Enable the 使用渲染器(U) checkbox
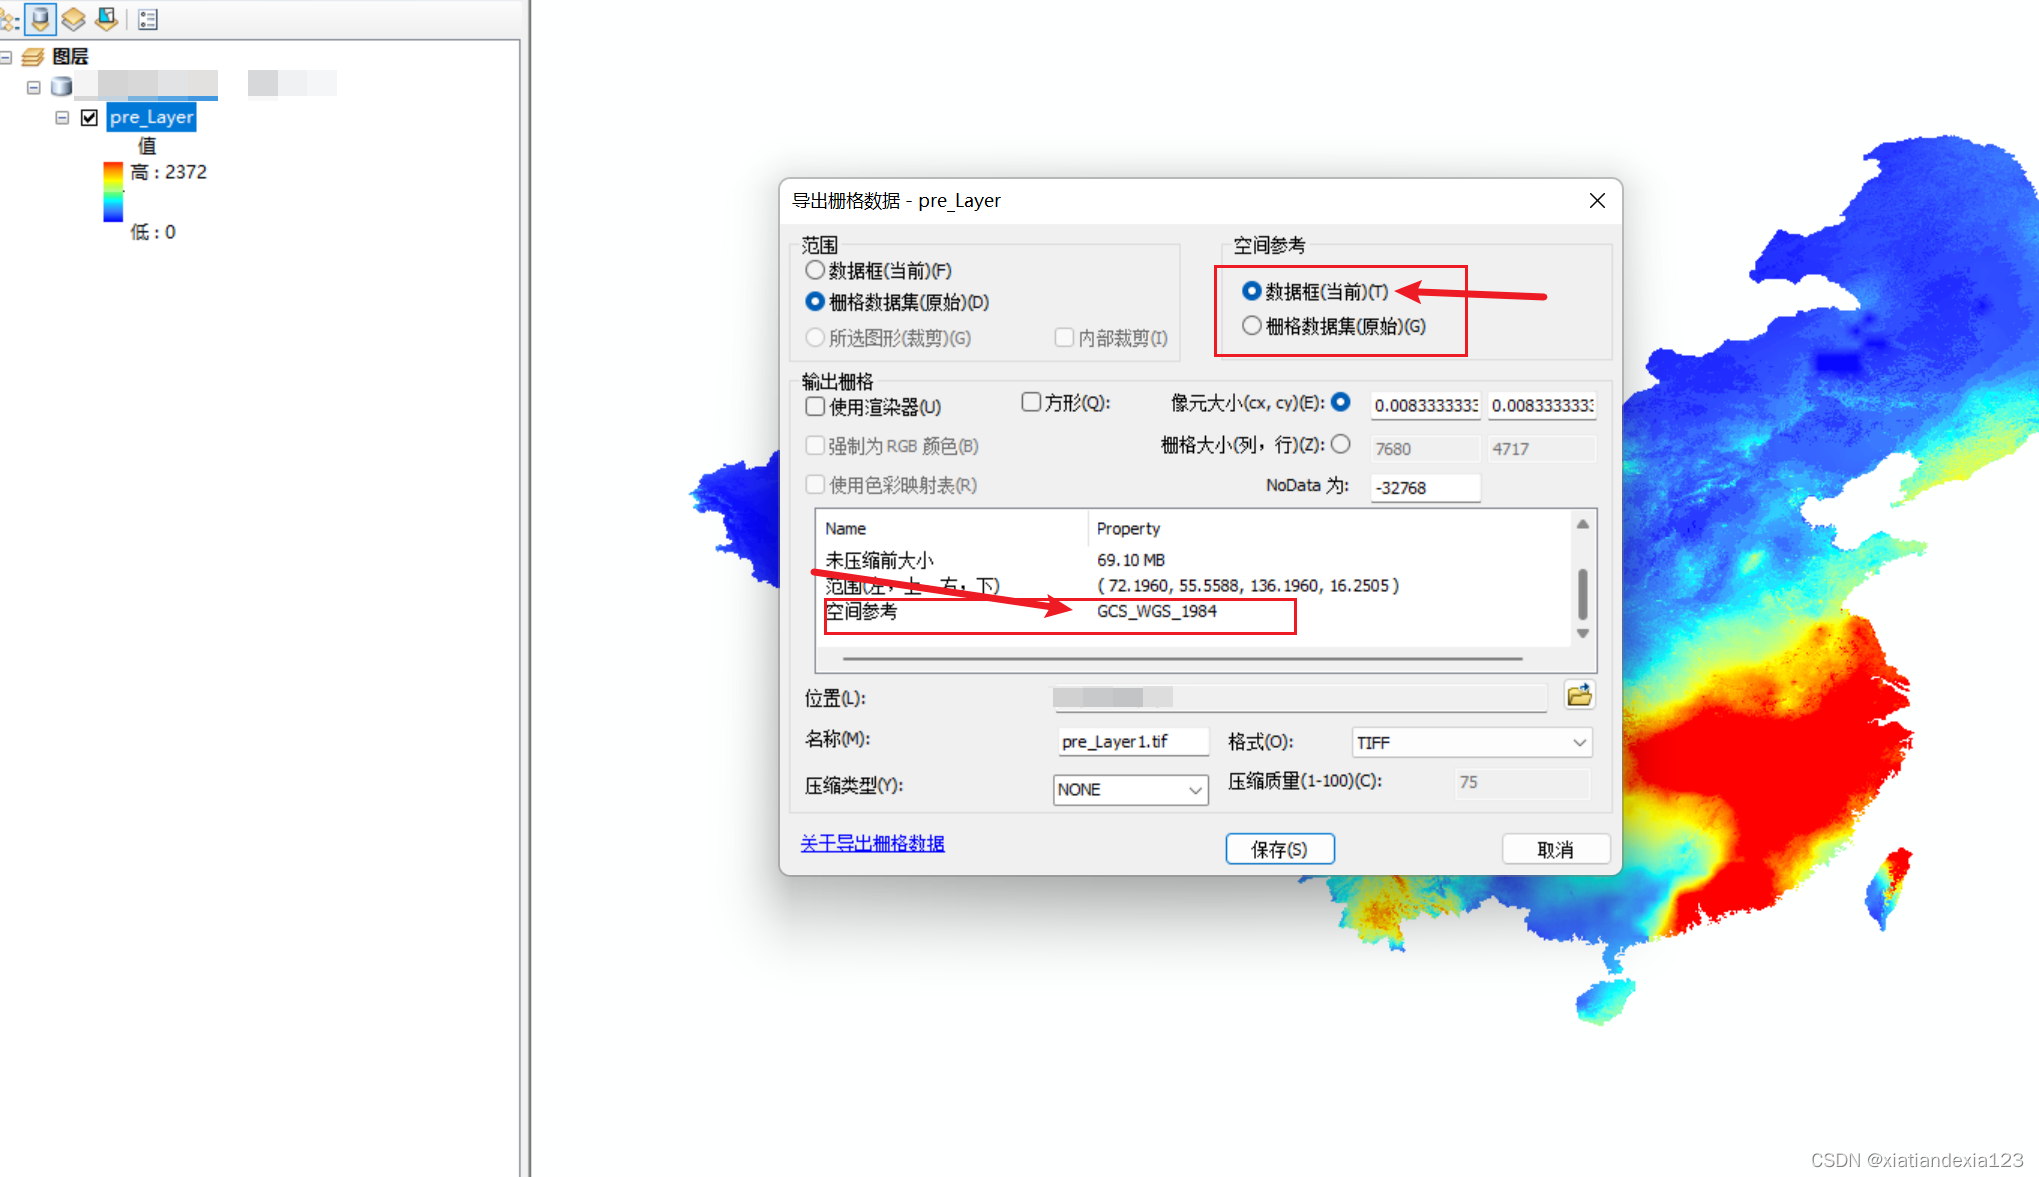 [815, 407]
